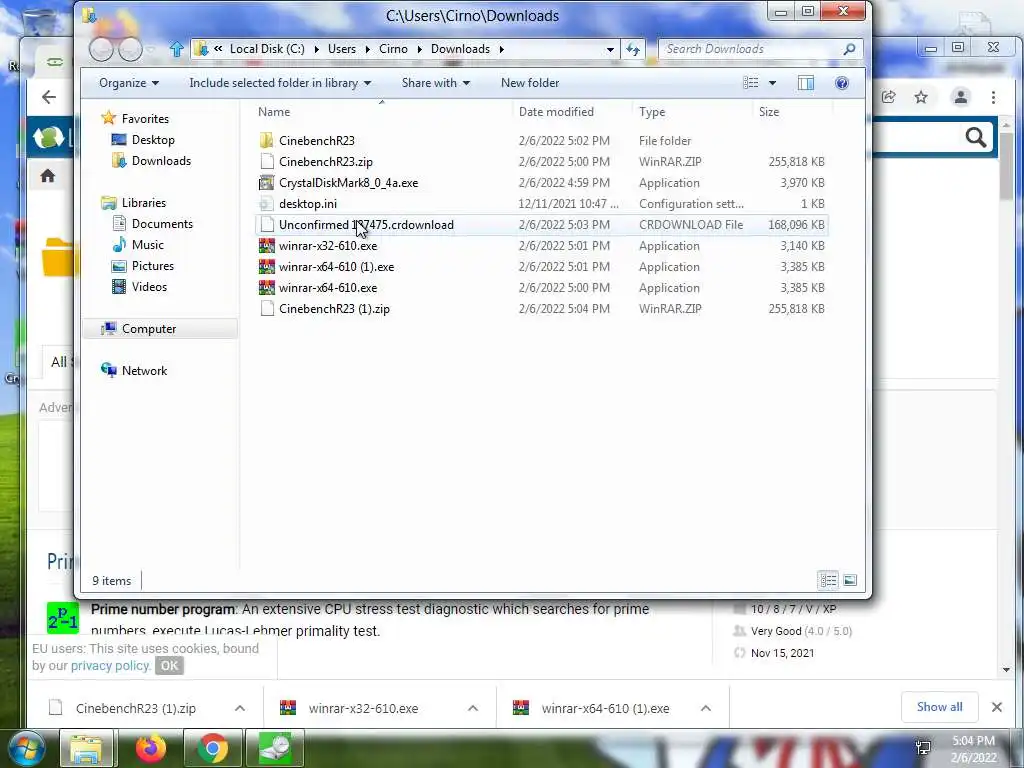Open the CinebenchR23 folder icon
1024x768 pixels.
(x=266, y=140)
